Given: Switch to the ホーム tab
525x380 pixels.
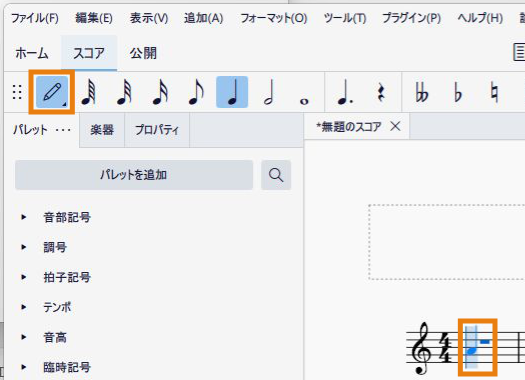Looking at the screenshot, I should point(32,53).
